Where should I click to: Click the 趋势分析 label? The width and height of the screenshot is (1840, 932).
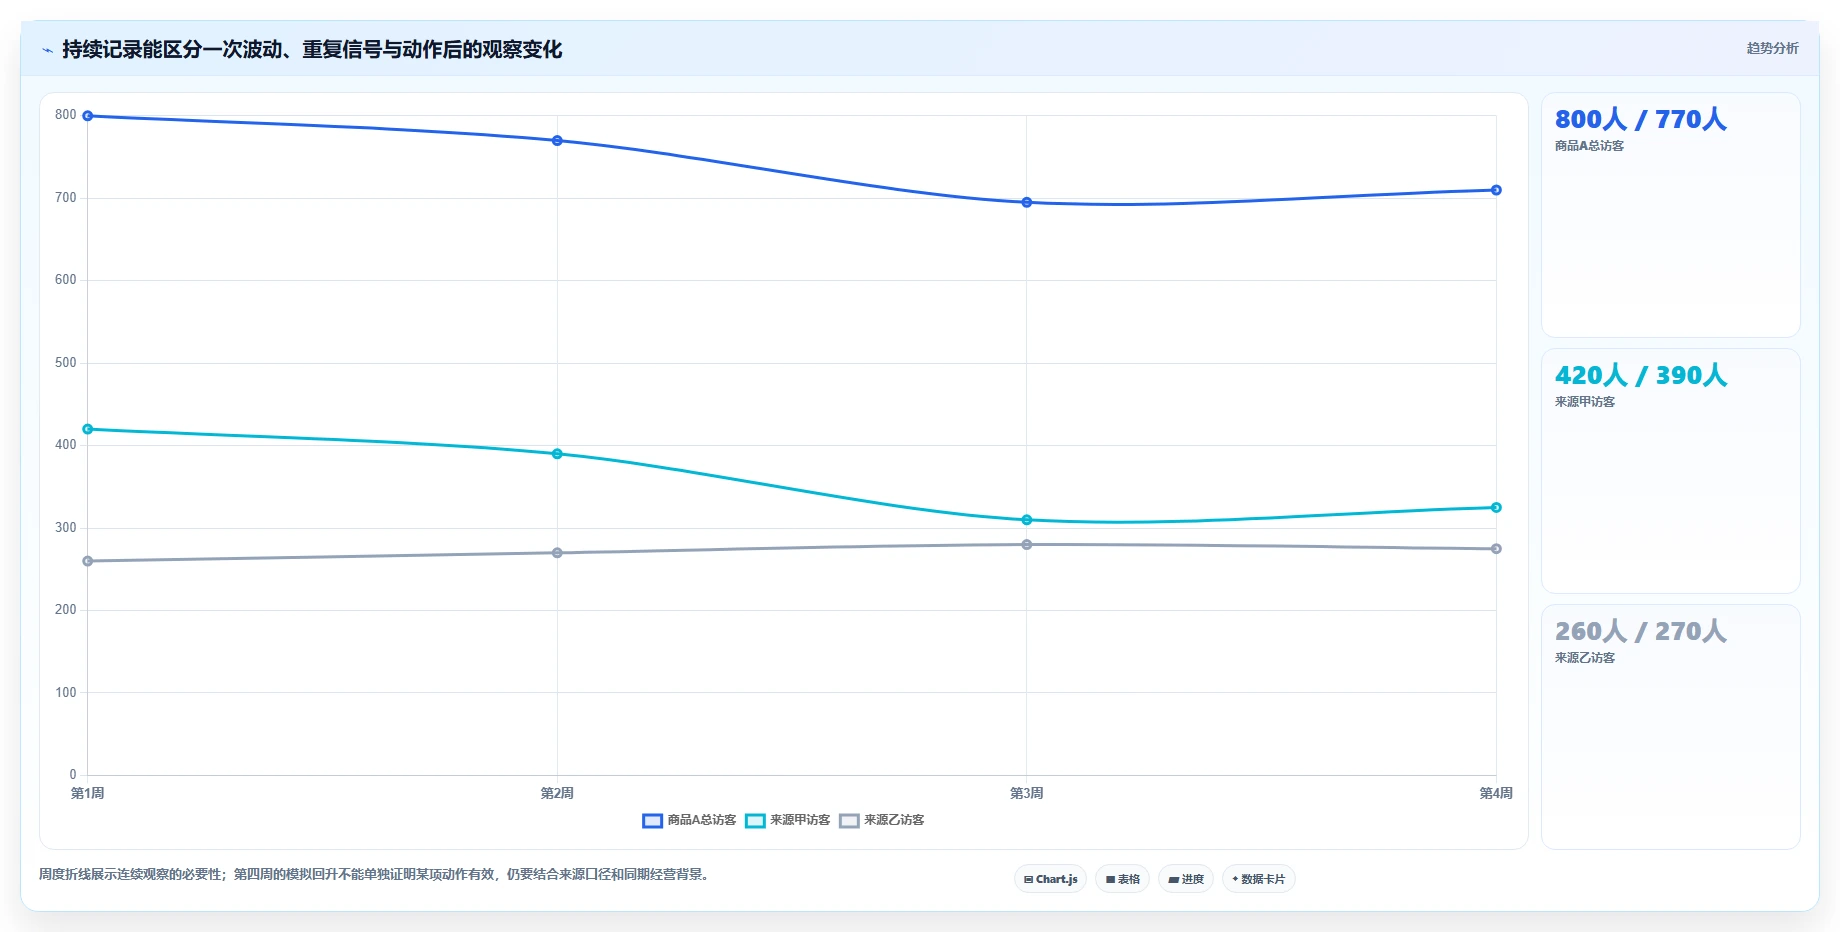[x=1772, y=48]
